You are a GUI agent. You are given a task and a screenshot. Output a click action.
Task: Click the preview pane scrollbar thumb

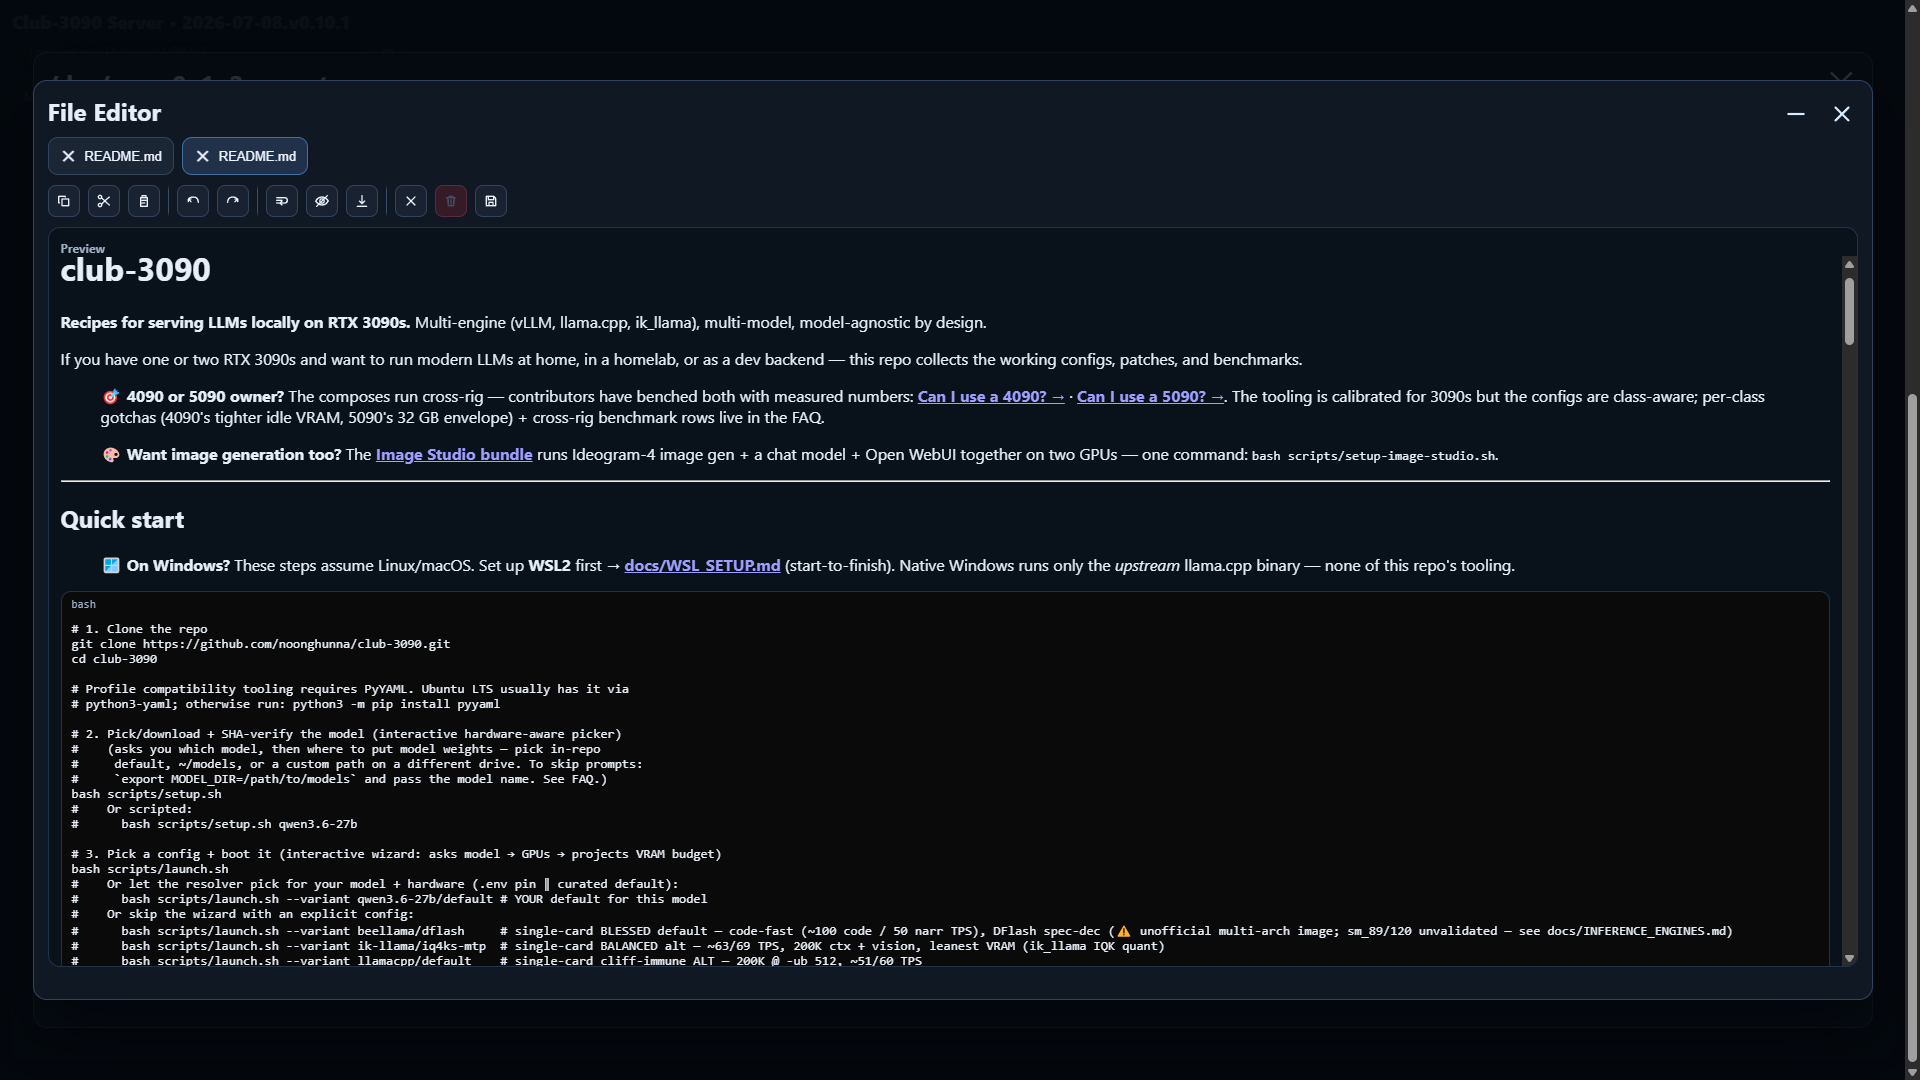coord(1849,311)
